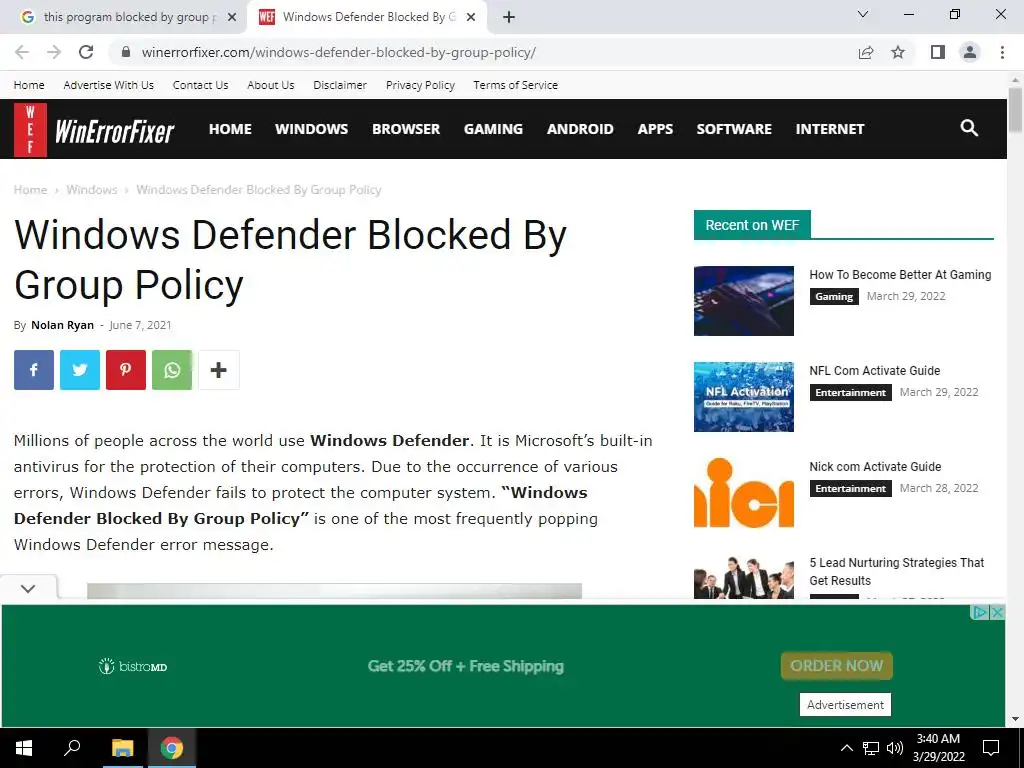Screen dimensions: 1024x768
Task: Share article on Pinterest
Action: (x=125, y=370)
